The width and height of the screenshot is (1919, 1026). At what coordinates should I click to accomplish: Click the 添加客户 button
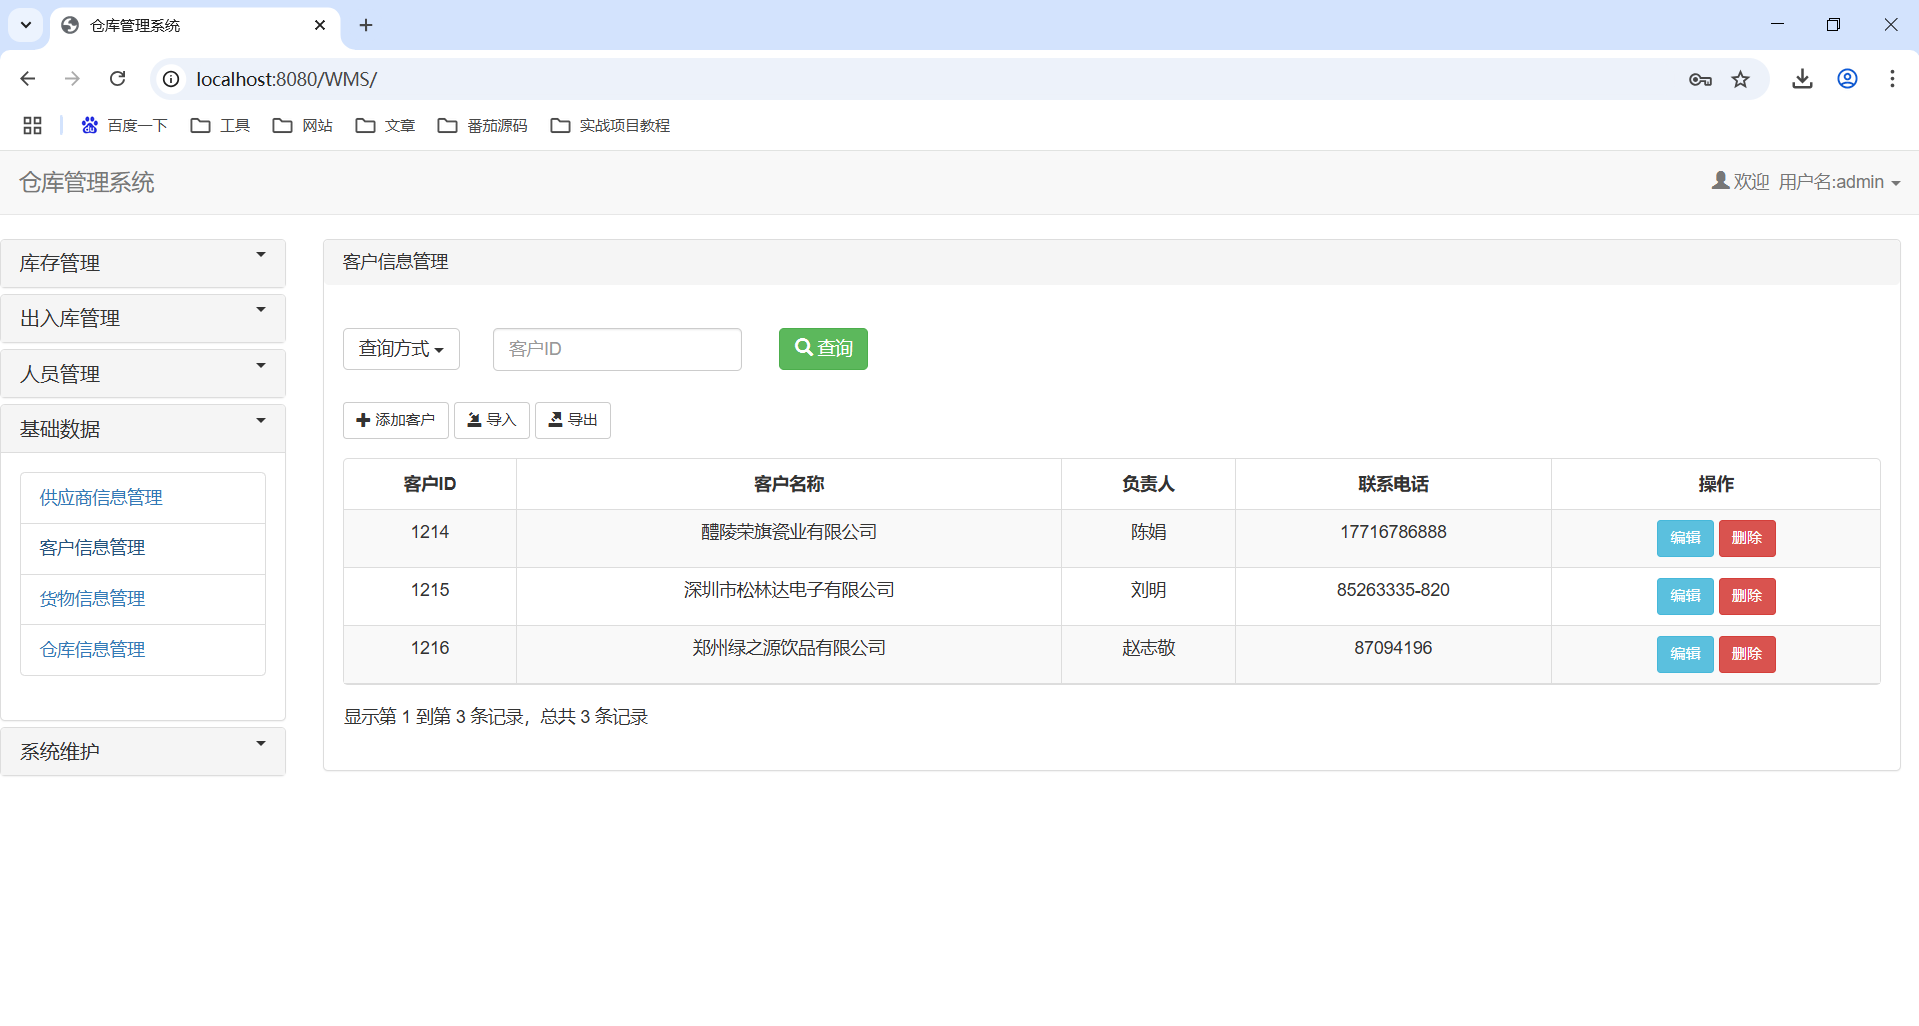coord(395,420)
